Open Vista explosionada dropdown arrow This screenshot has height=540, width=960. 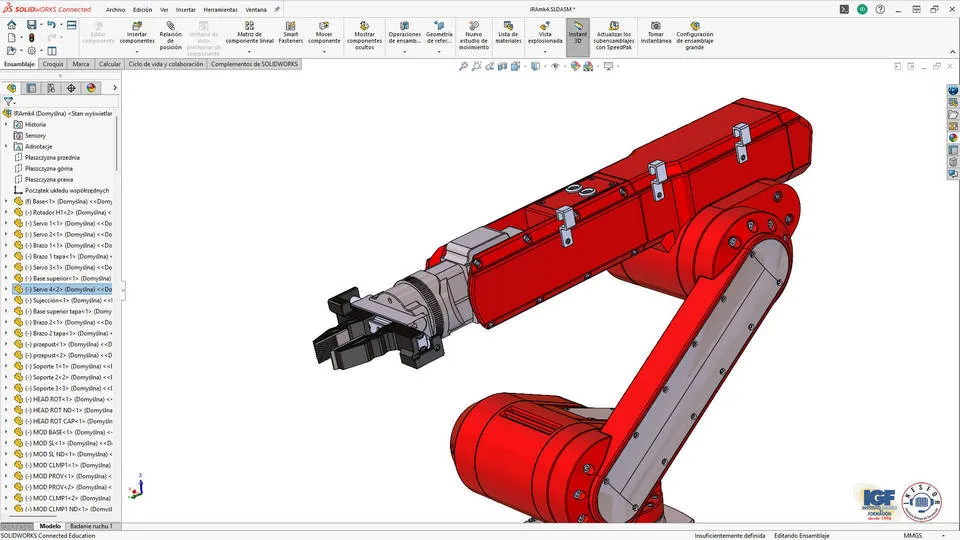point(545,52)
